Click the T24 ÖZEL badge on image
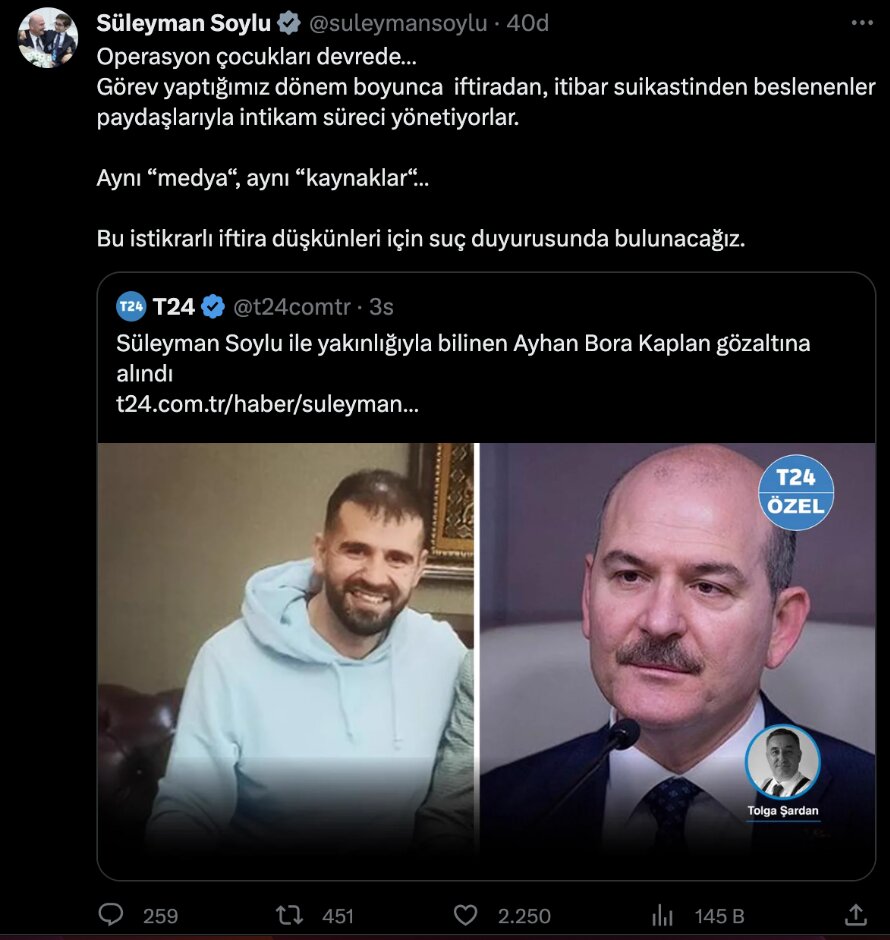The height and width of the screenshot is (940, 890). tap(796, 491)
